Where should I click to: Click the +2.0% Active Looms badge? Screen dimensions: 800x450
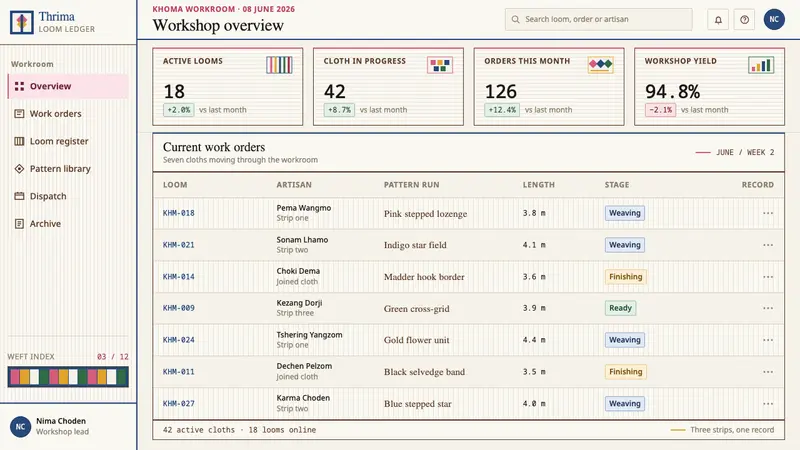[179, 110]
